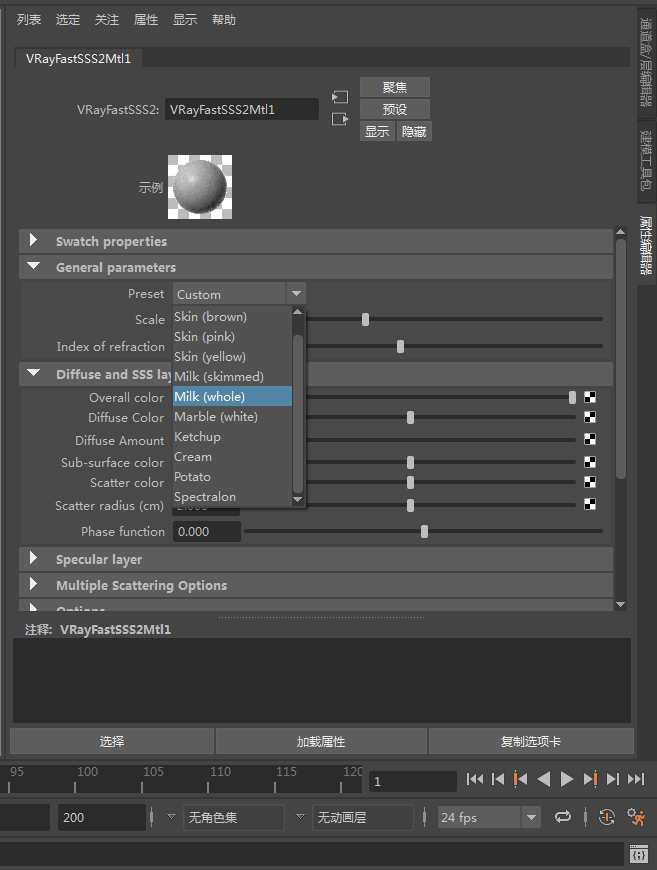The image size is (657, 870).
Task: Click the 选择 button
Action: point(112,741)
